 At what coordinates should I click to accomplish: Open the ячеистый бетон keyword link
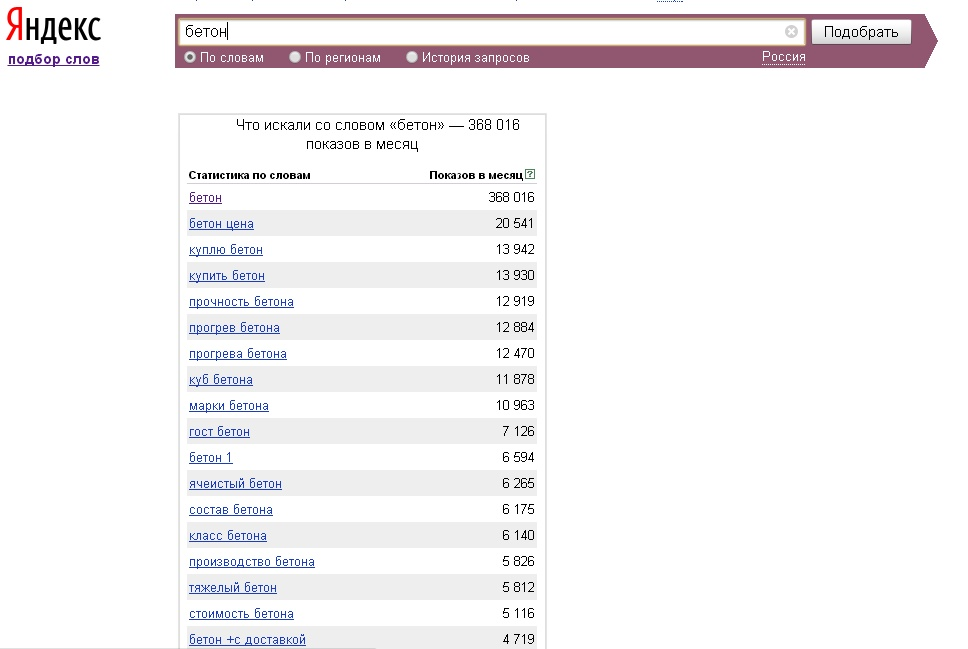235,484
